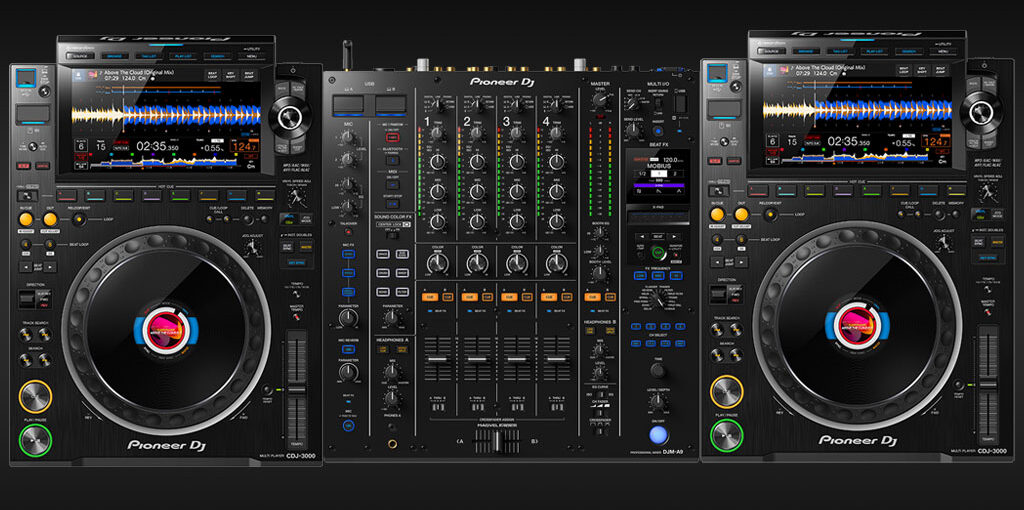
Task: Select SWEEP sound color FX
Action: (x=403, y=273)
